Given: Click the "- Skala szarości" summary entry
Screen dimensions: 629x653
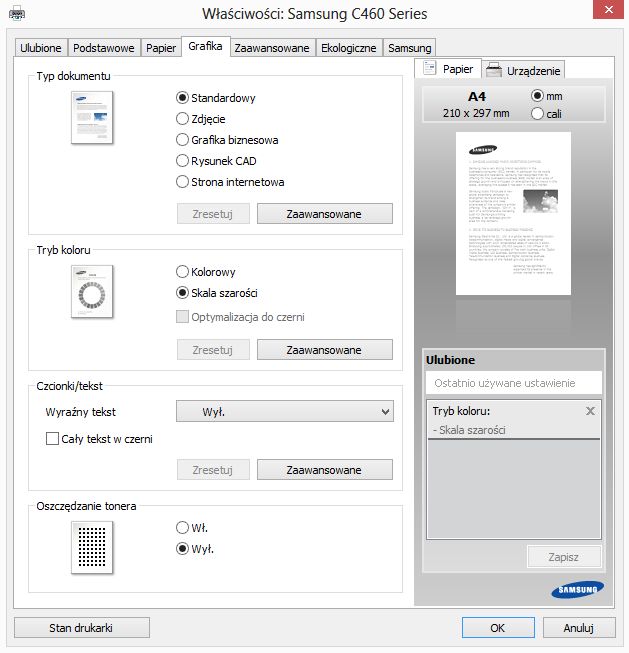Looking at the screenshot, I should (469, 430).
